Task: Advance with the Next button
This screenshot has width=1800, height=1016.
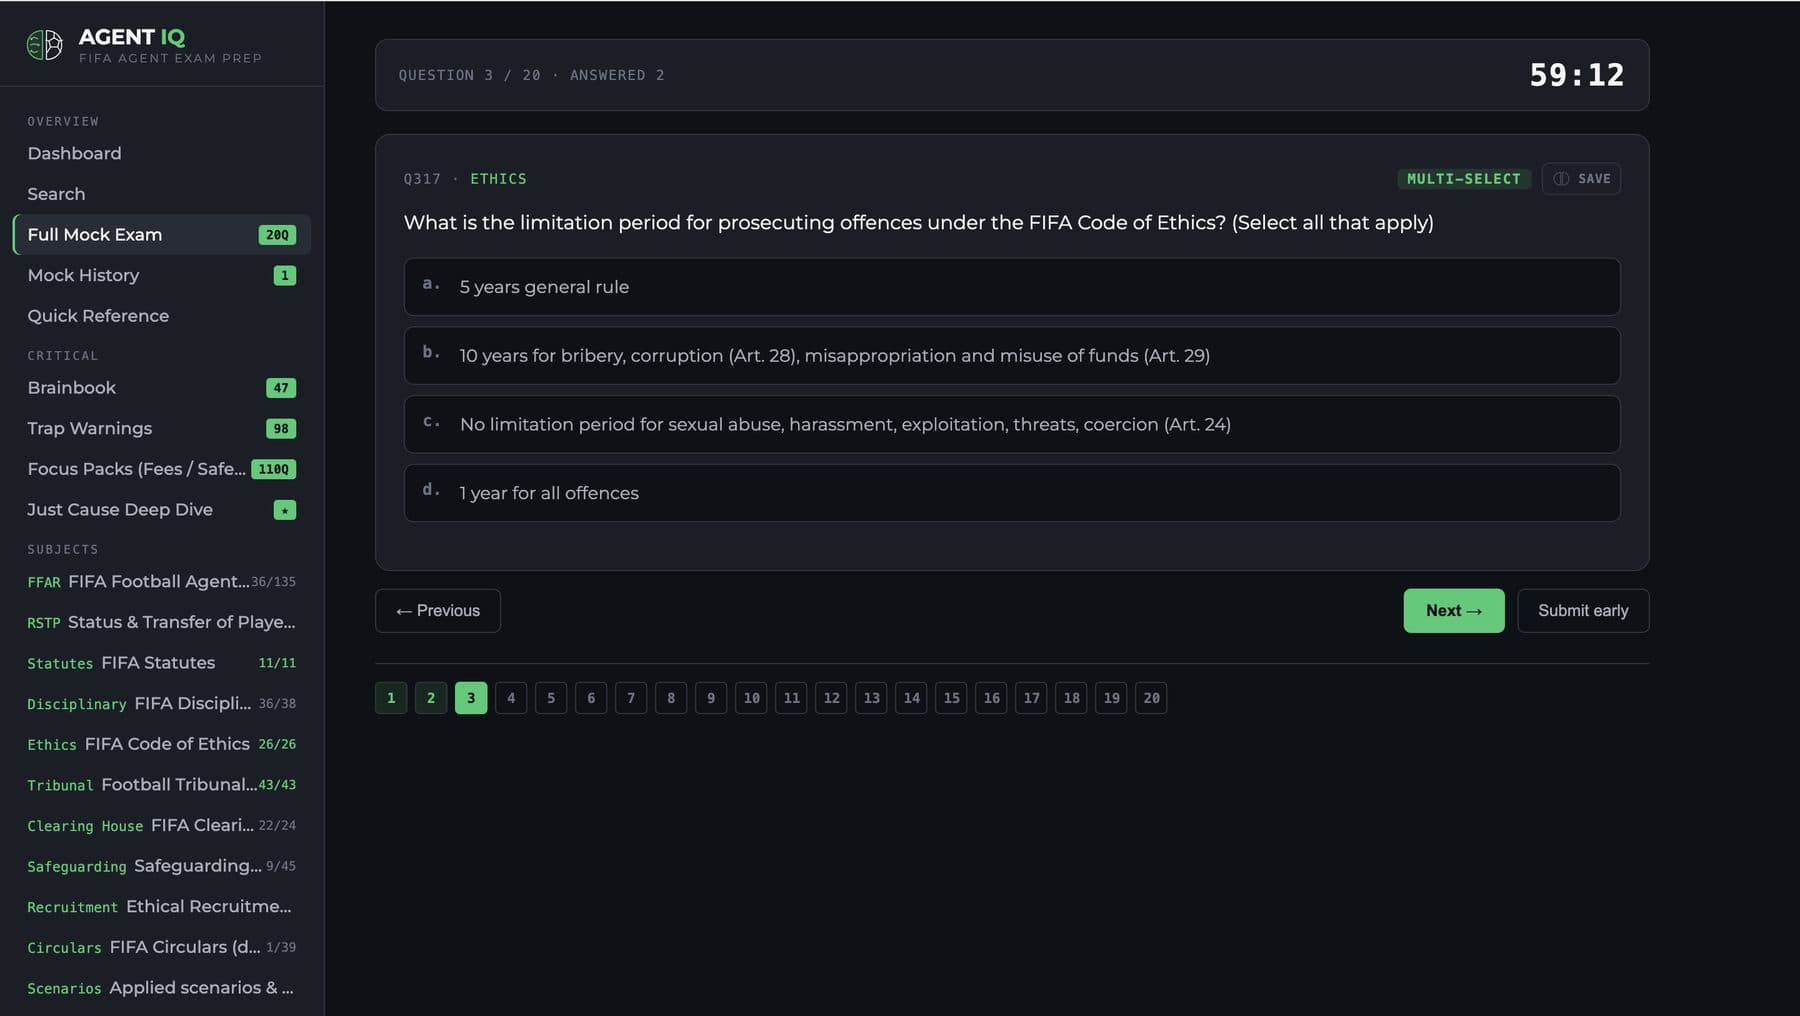Action: tap(1454, 611)
